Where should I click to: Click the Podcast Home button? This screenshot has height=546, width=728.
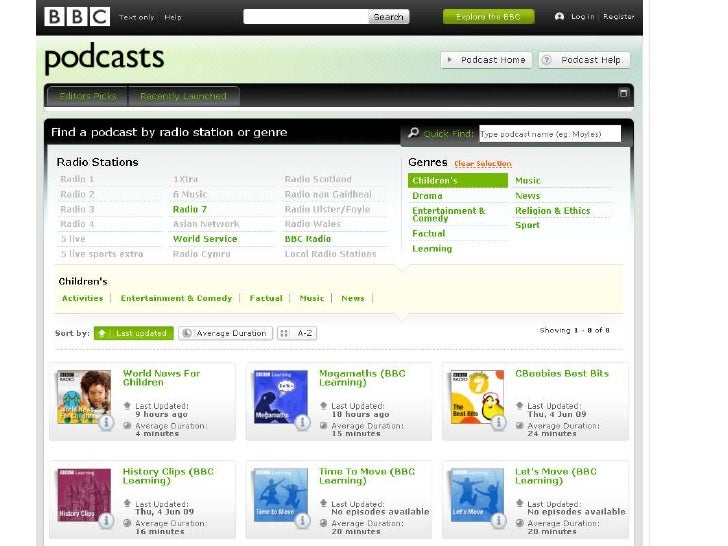tap(486, 60)
